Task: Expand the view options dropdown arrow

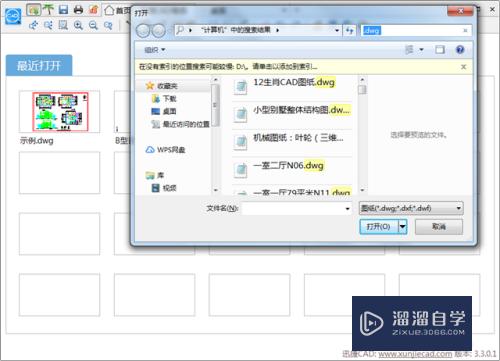Action: (x=421, y=50)
